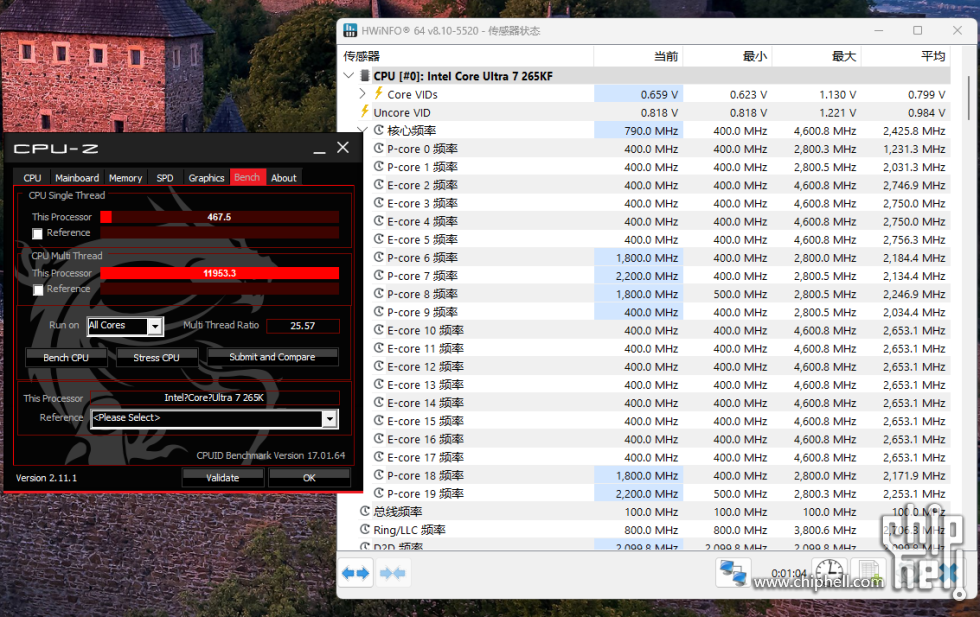Click the HWiNFO sensor list vertical scrollbar
Screen dimensions: 980x617
click(969, 100)
